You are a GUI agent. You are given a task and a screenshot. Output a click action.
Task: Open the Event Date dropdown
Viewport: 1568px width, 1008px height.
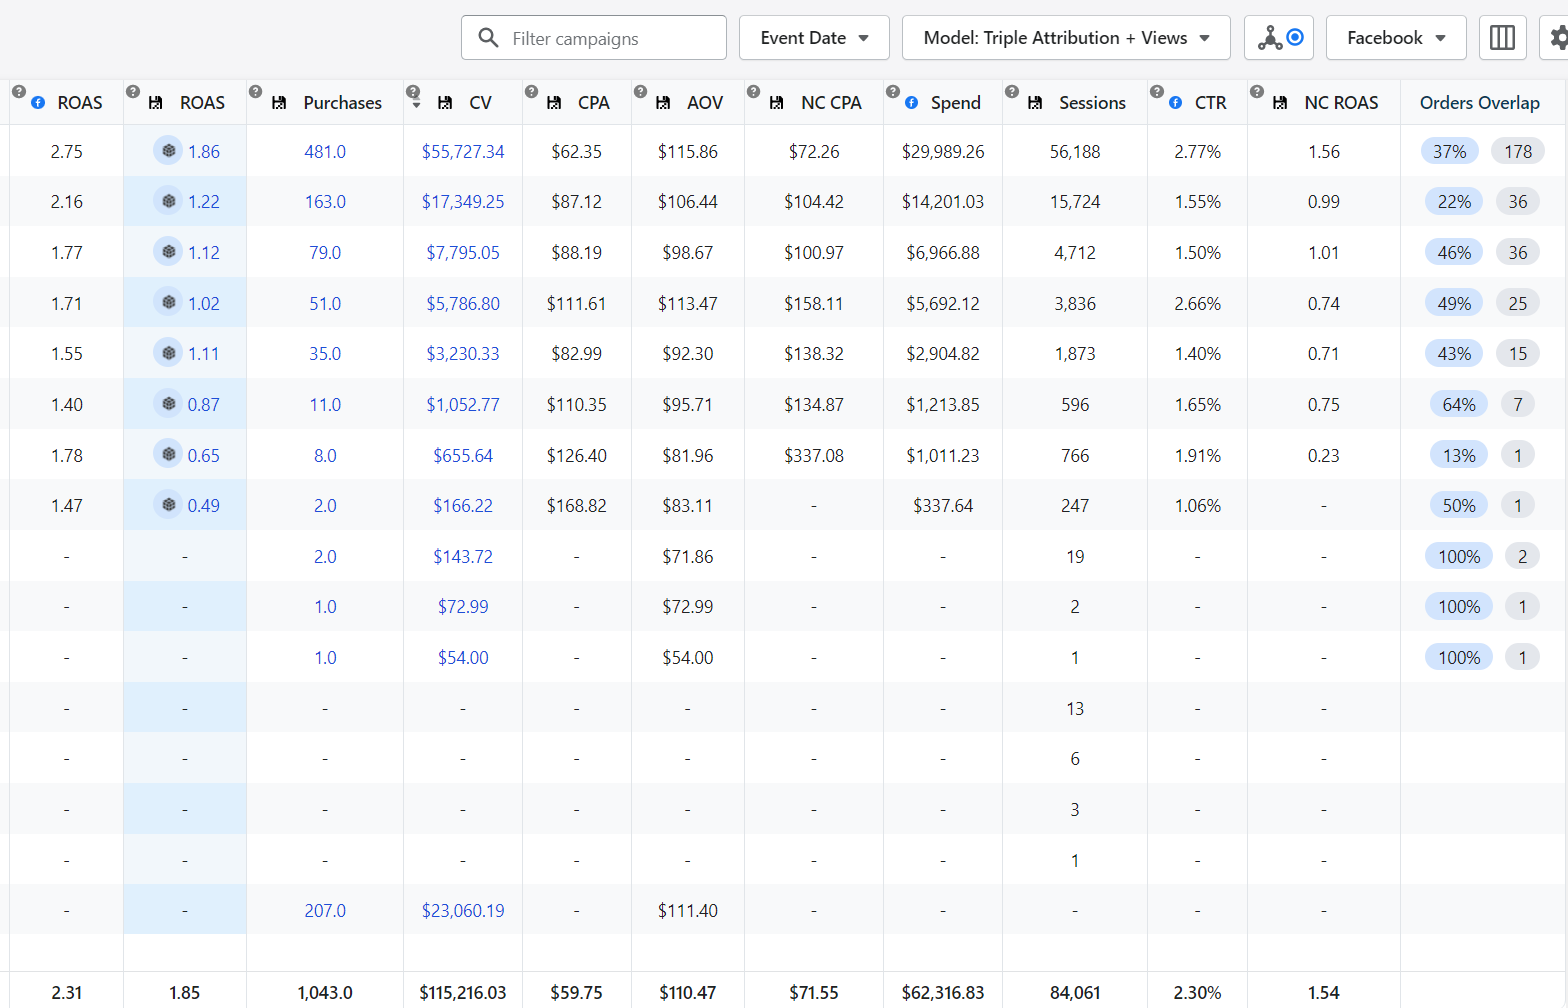(x=814, y=38)
